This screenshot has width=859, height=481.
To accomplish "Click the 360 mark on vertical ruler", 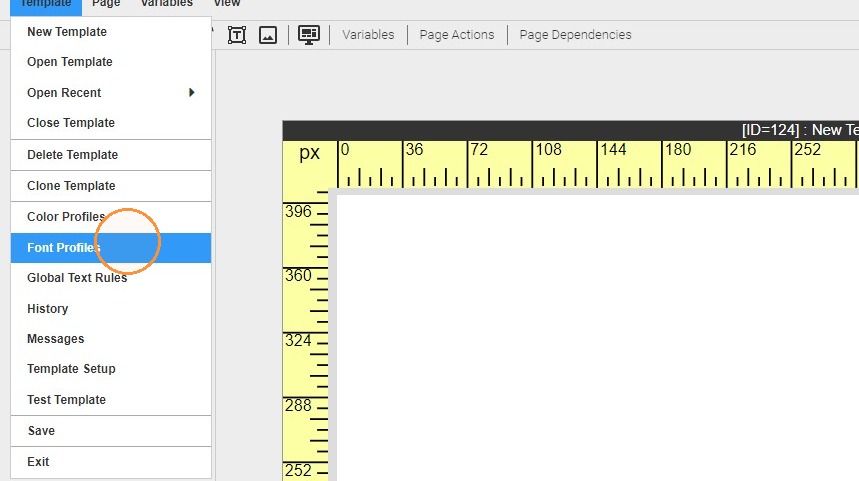I will click(298, 275).
